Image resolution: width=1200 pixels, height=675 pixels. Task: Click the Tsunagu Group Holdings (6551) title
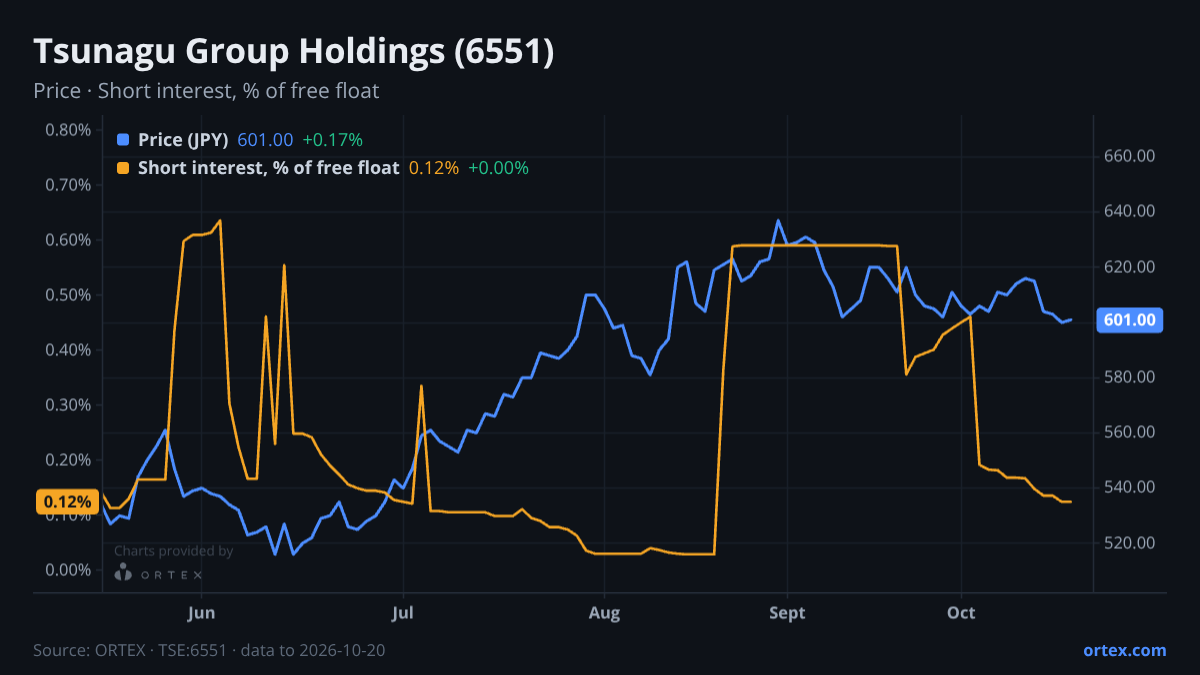[x=294, y=52]
